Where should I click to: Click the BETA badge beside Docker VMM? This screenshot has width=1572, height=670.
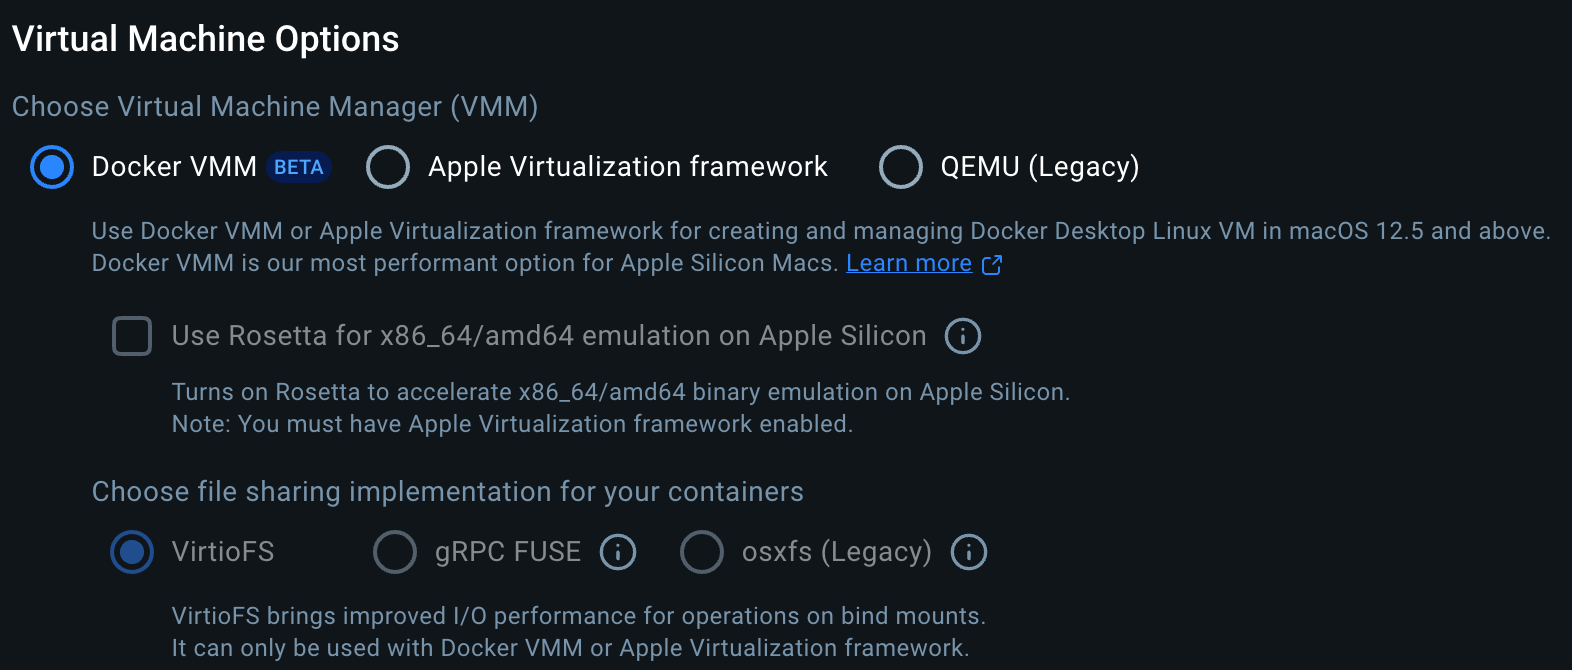(x=299, y=167)
